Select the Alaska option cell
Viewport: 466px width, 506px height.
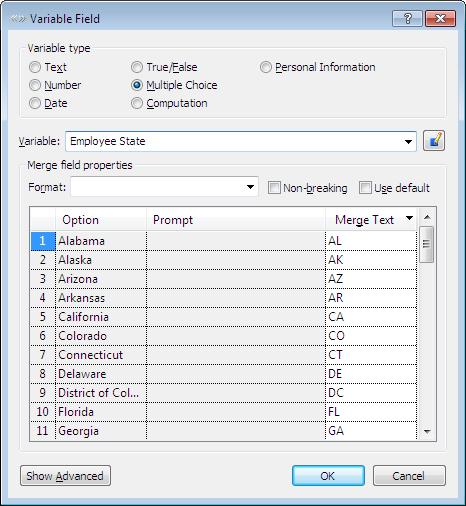tap(101, 260)
